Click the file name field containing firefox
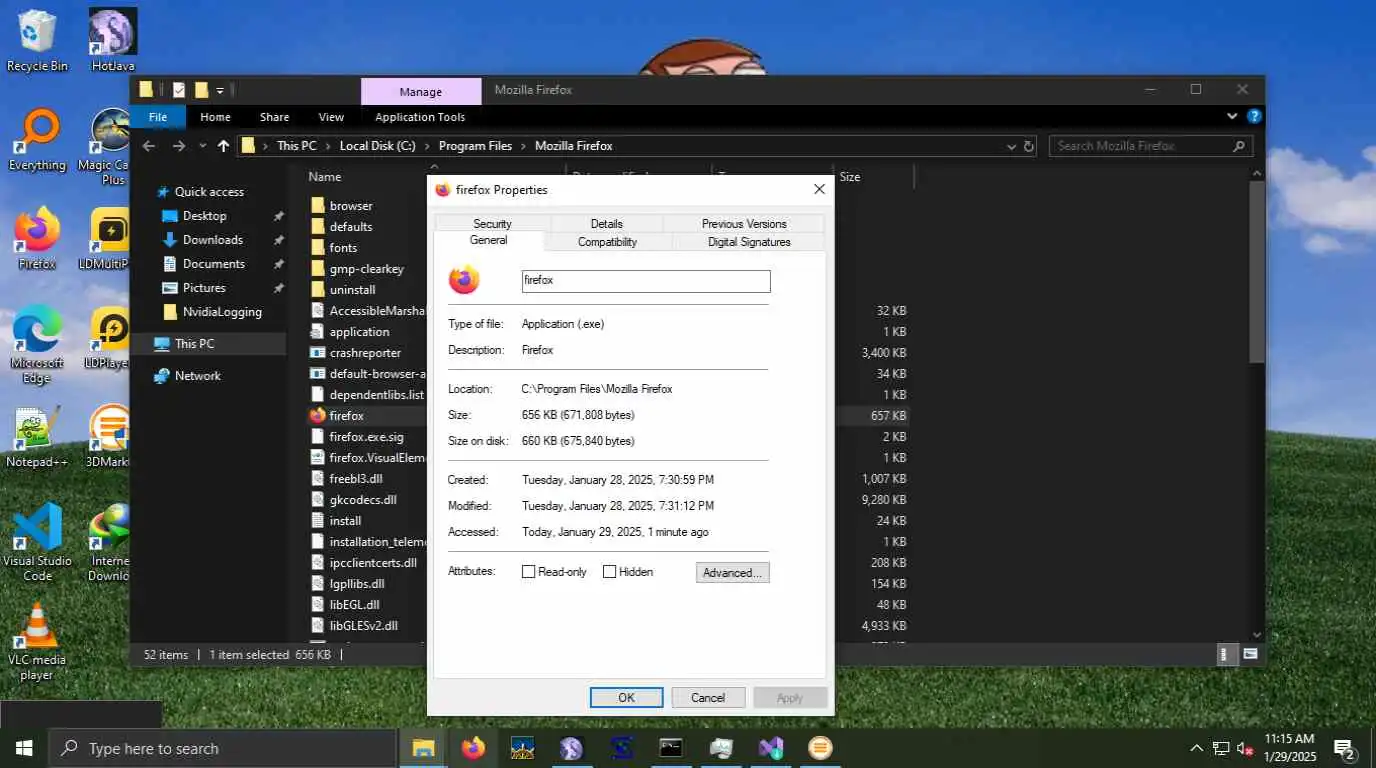 (x=646, y=281)
